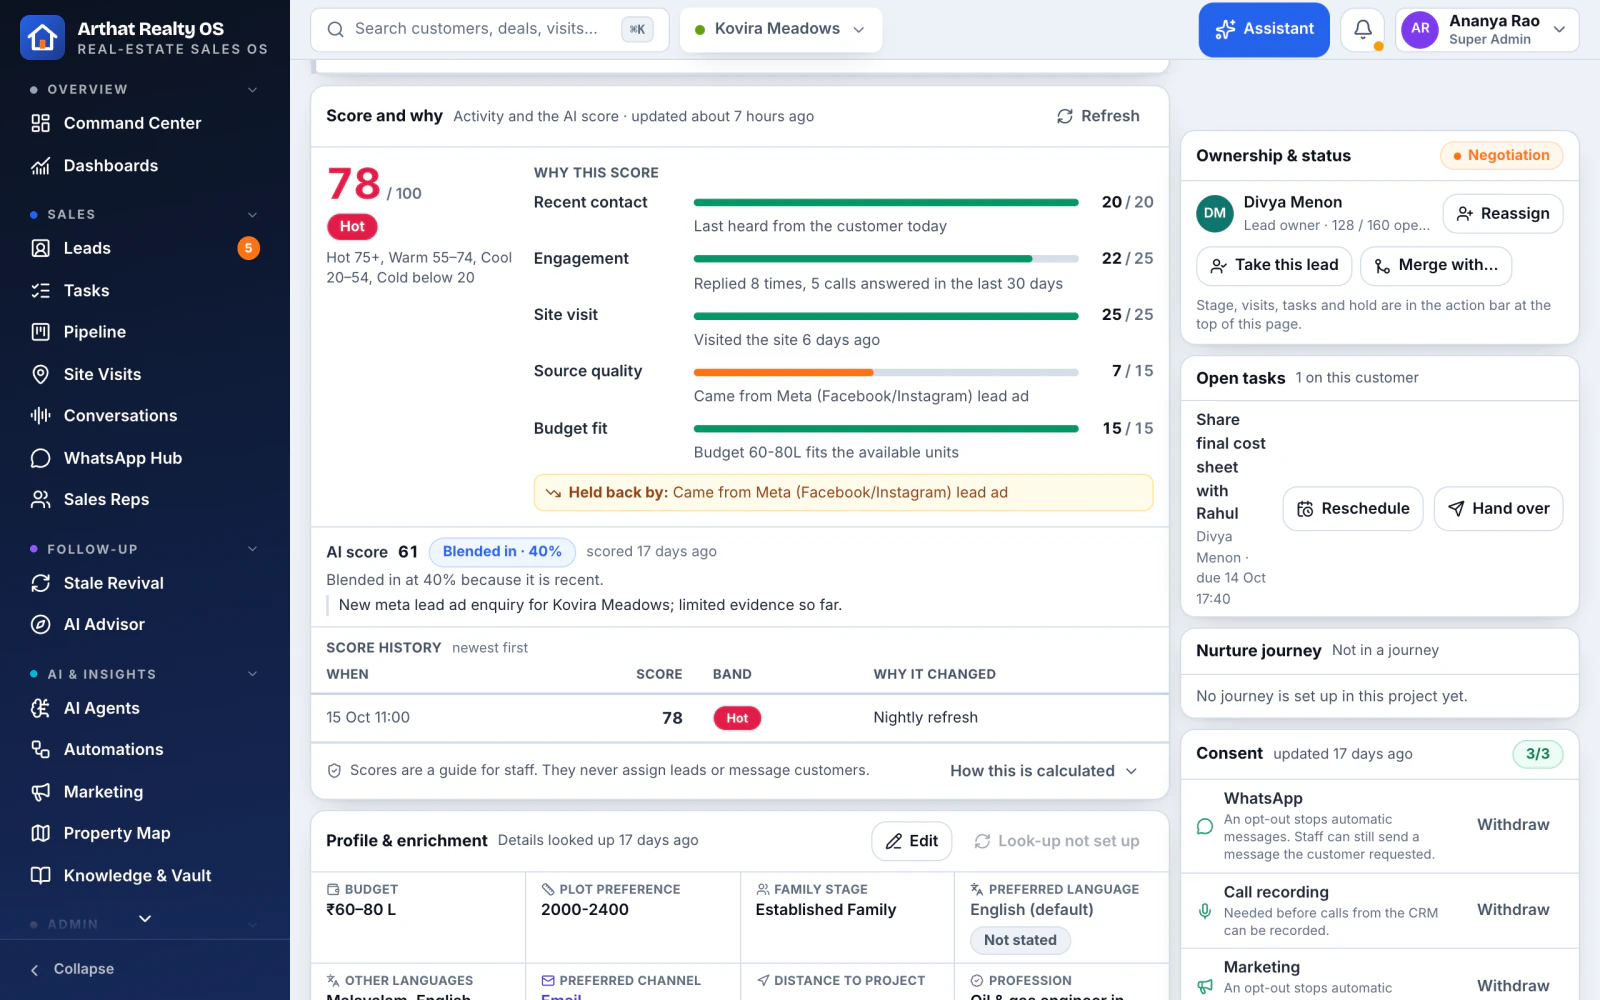Click the Site Visits pin icon

point(40,374)
